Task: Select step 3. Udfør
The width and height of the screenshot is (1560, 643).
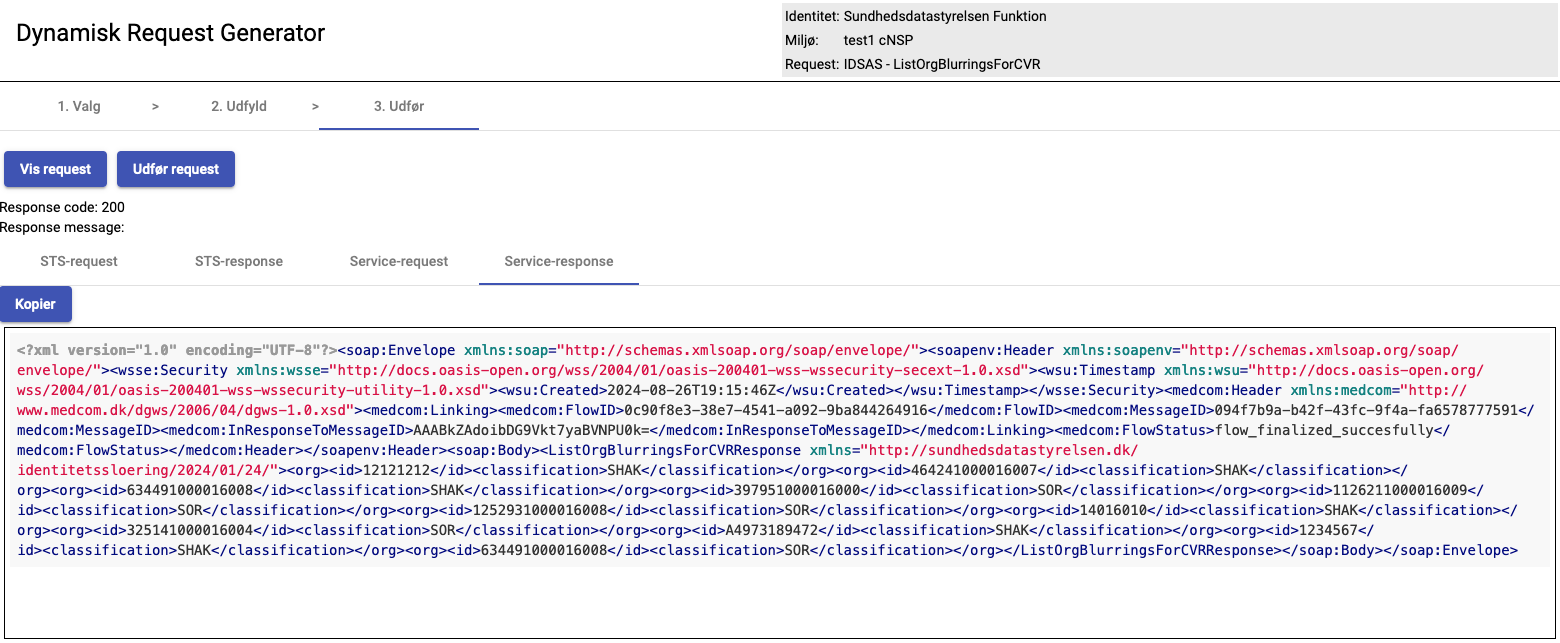Action: (399, 106)
